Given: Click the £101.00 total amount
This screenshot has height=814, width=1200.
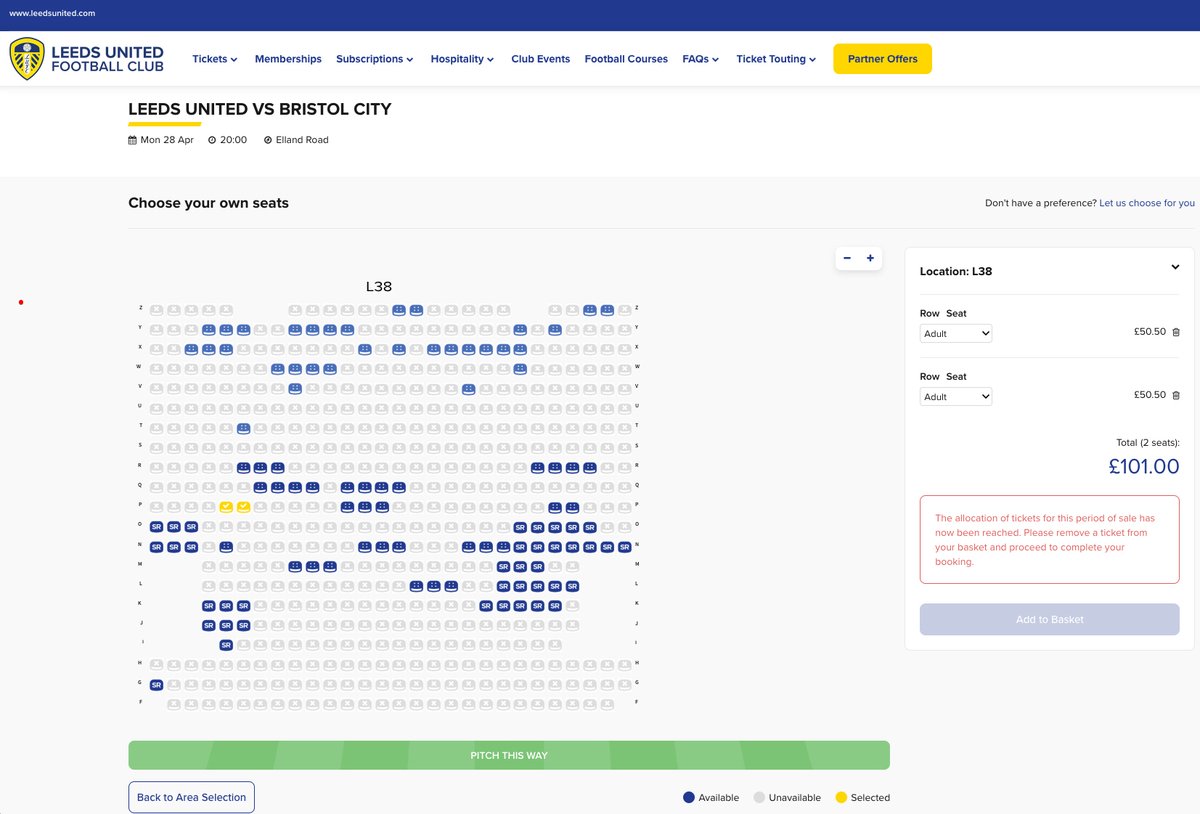Looking at the screenshot, I should 1144,466.
